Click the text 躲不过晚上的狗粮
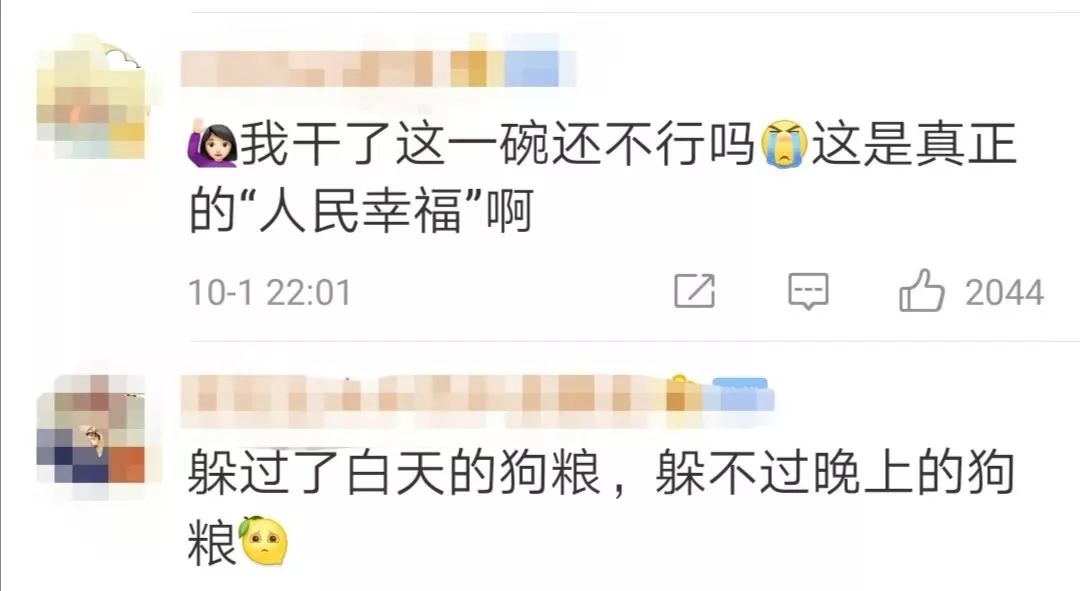The height and width of the screenshot is (591, 1080). (x=835, y=473)
